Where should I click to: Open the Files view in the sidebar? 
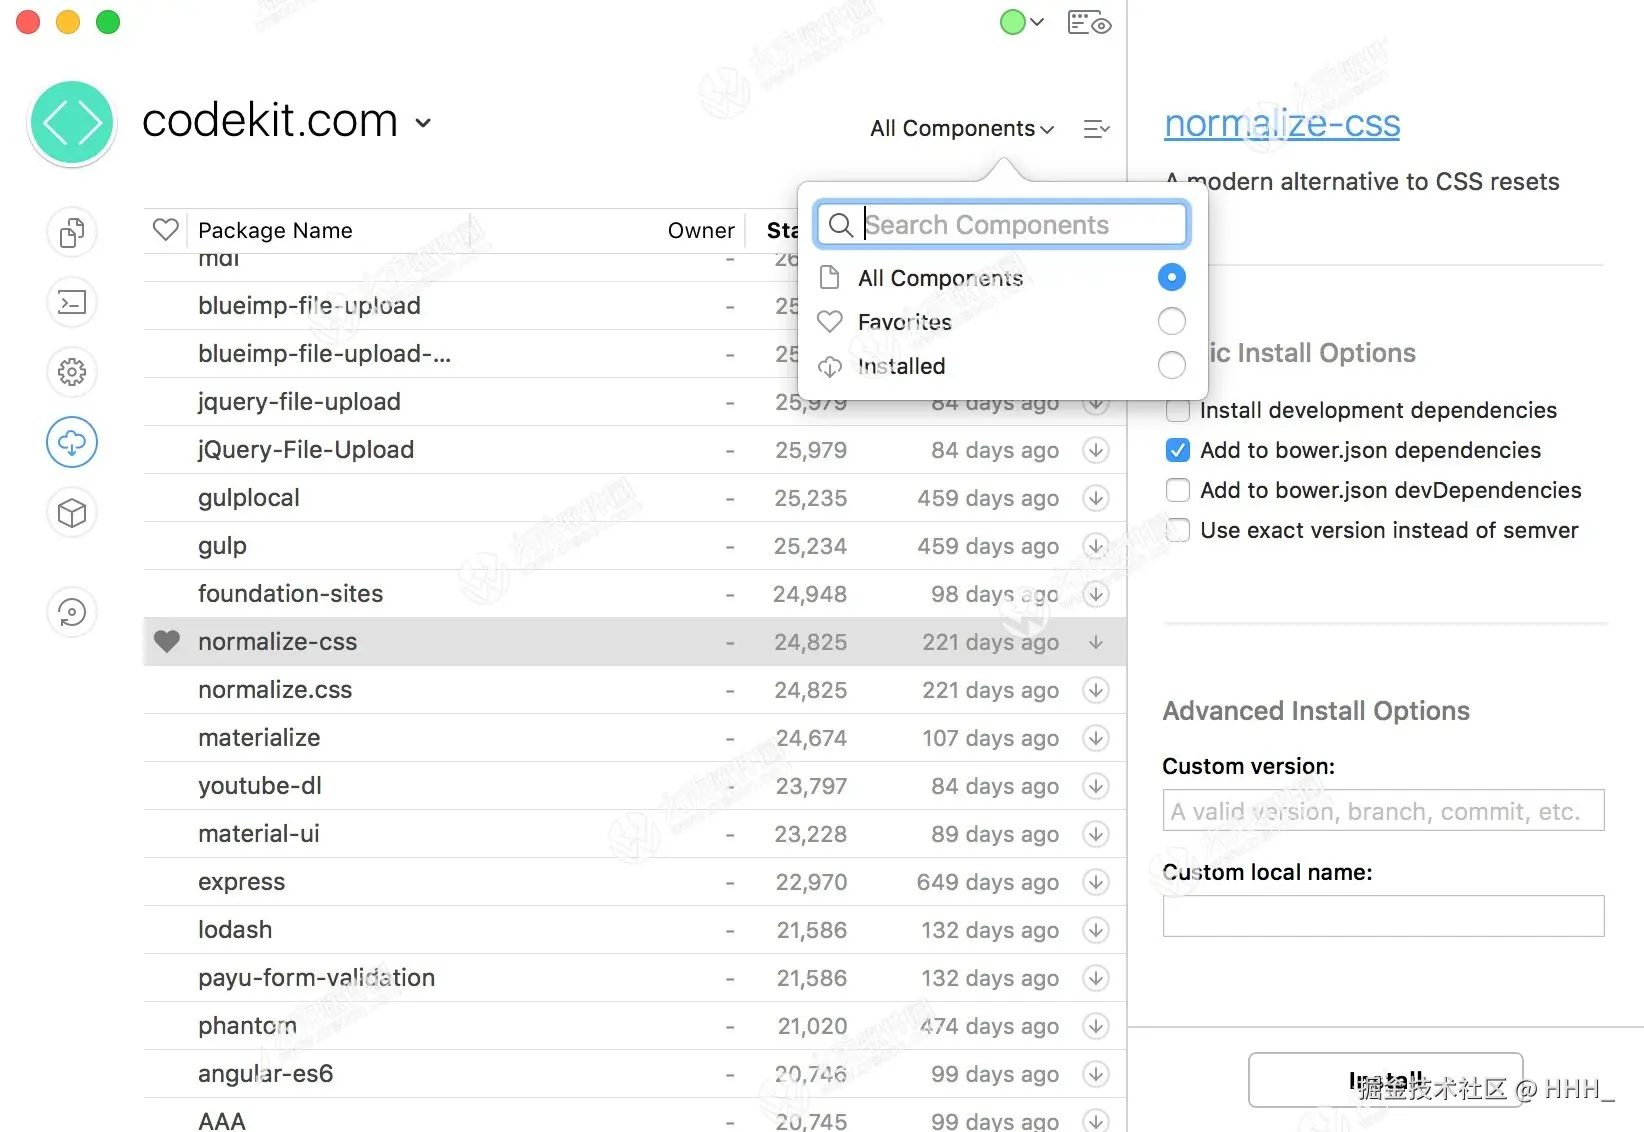point(72,233)
